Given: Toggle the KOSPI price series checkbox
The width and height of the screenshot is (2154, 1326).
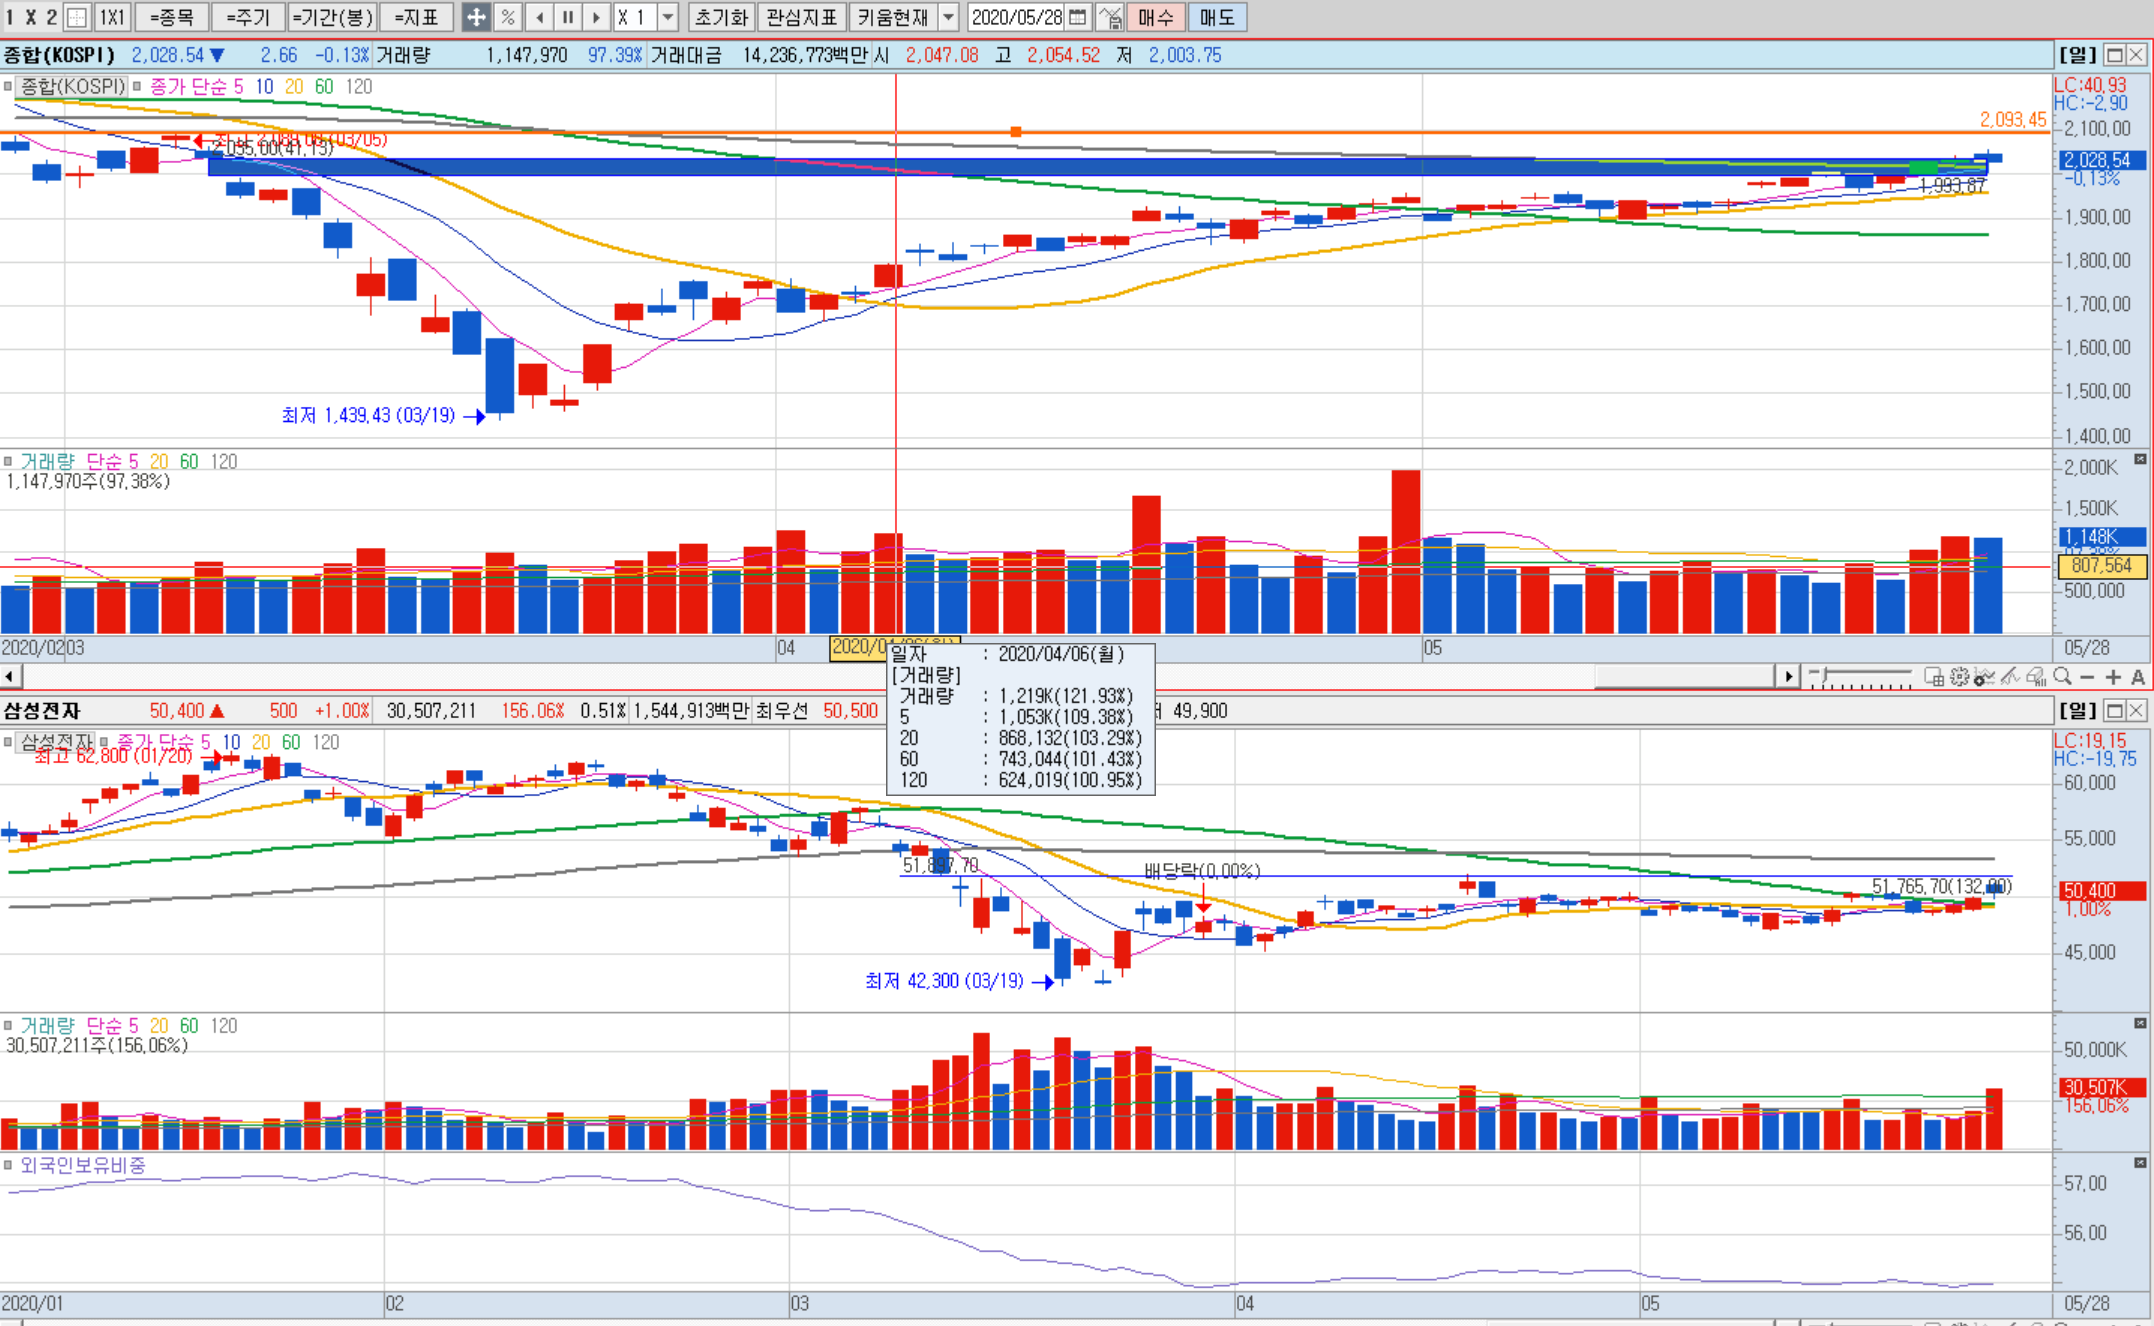Looking at the screenshot, I should [8, 87].
